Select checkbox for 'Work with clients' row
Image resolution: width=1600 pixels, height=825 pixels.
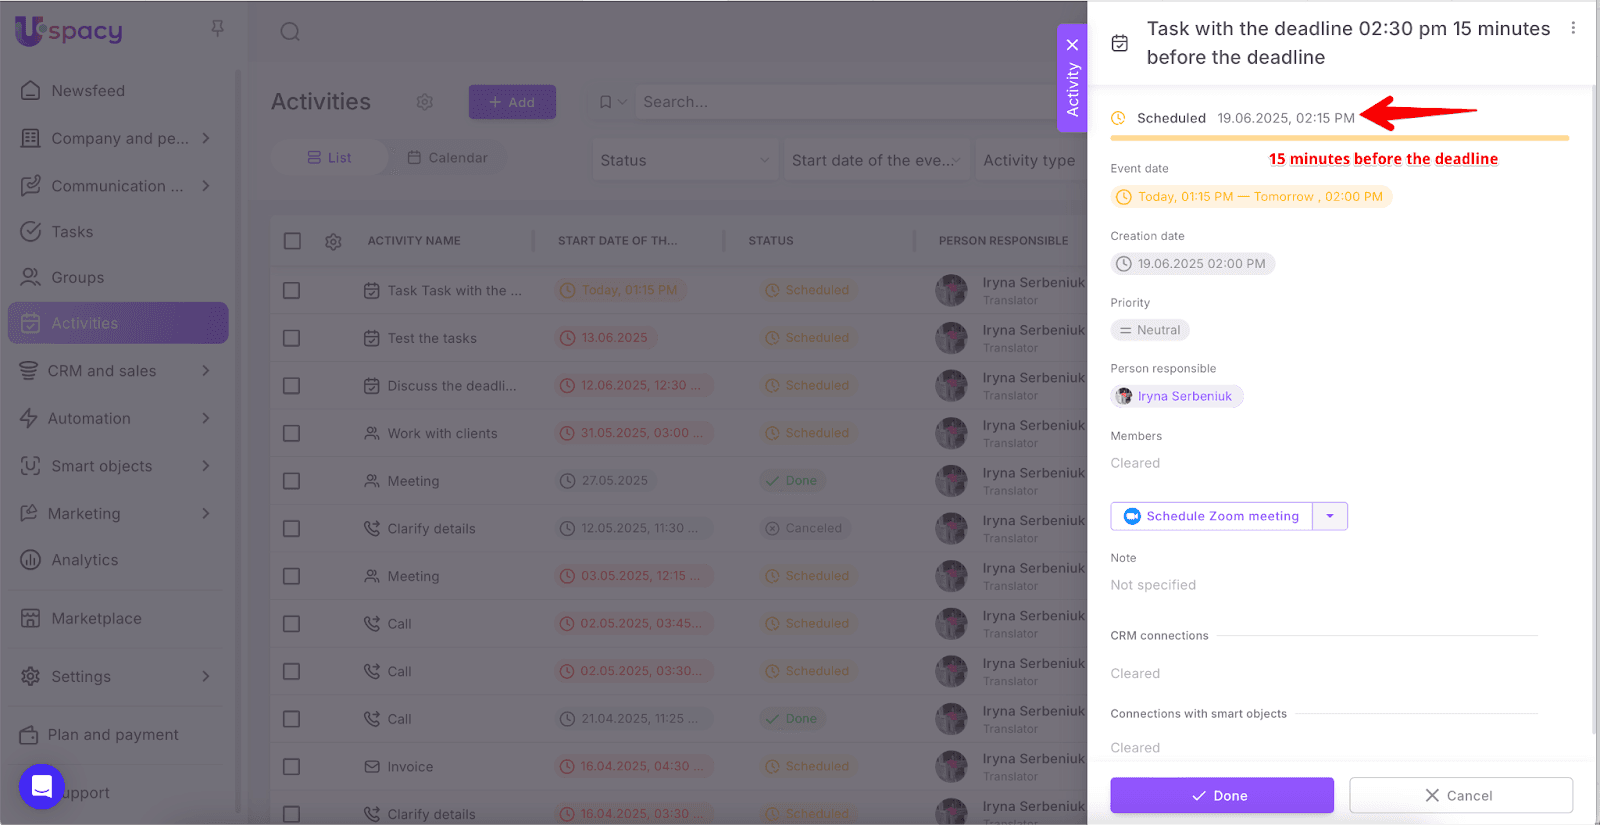coord(292,433)
